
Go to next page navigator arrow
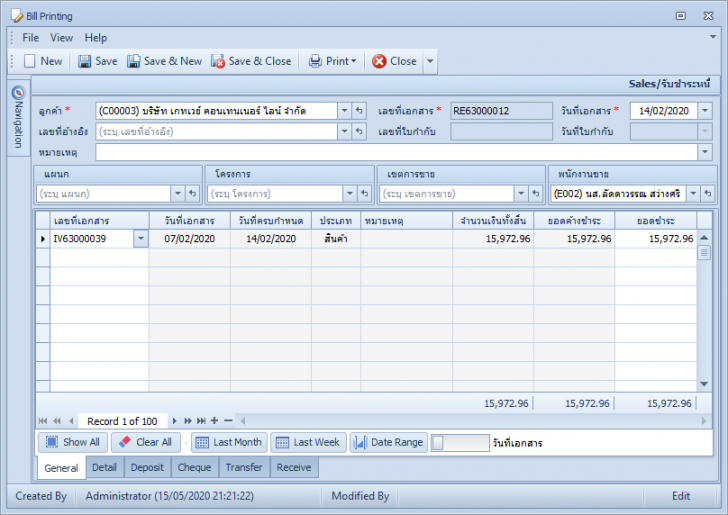188,421
